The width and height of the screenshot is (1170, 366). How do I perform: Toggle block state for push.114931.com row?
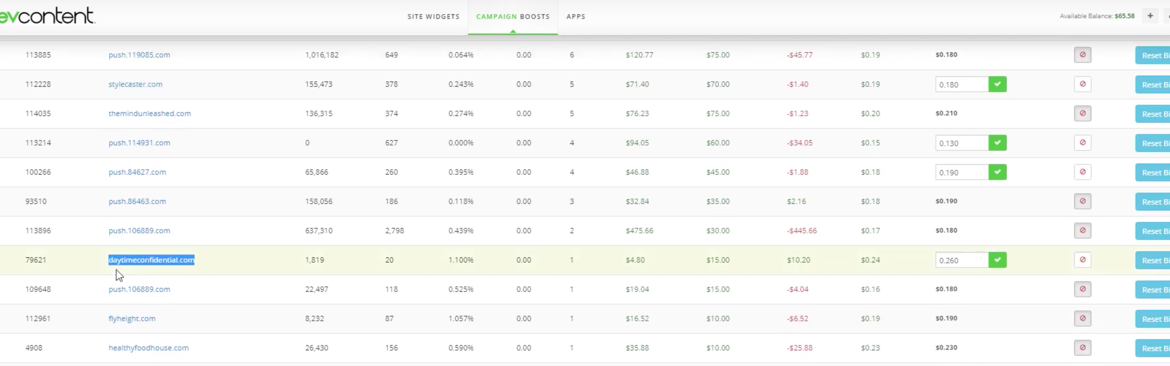click(x=1083, y=142)
